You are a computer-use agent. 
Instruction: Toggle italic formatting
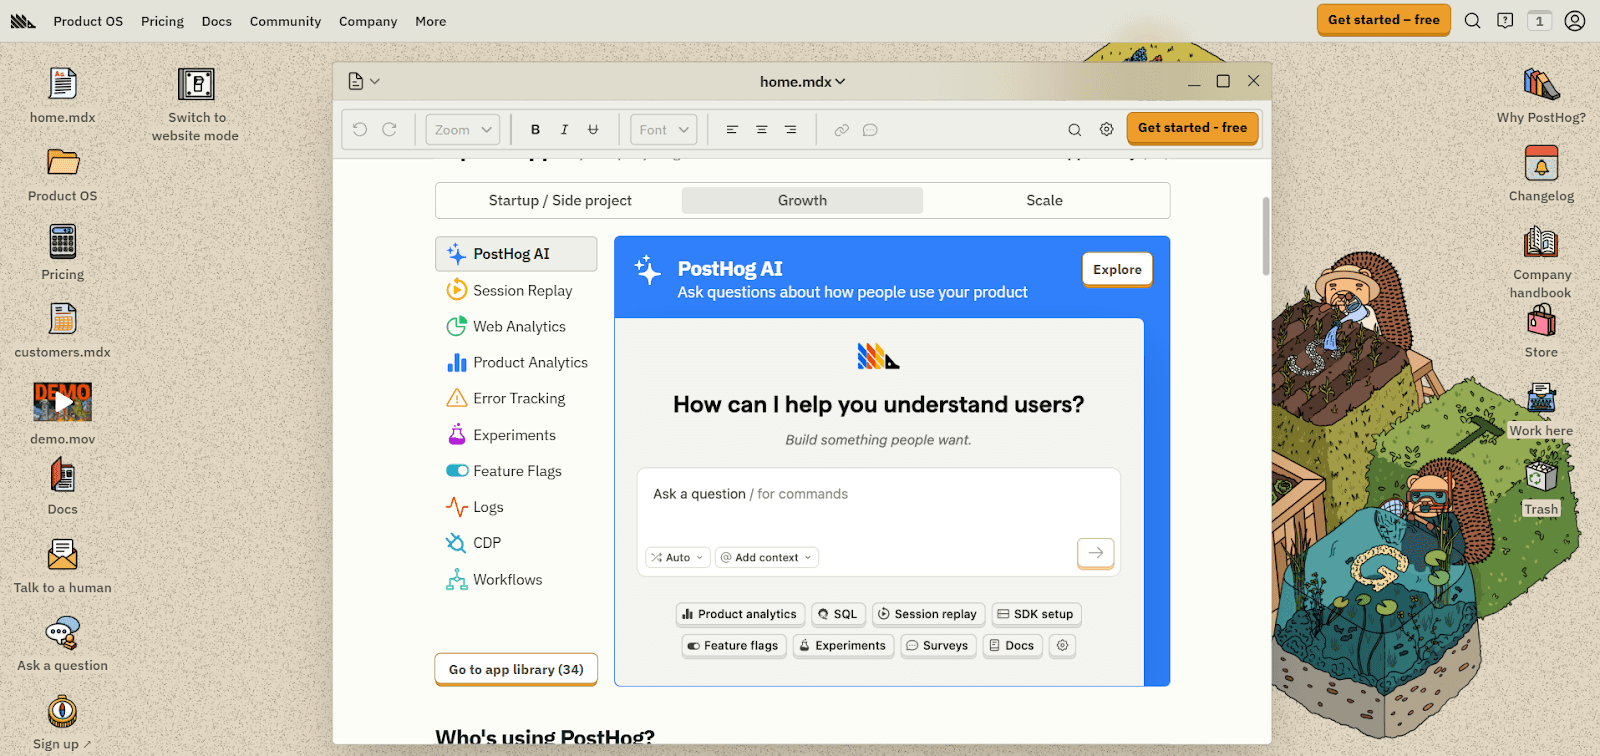click(564, 129)
